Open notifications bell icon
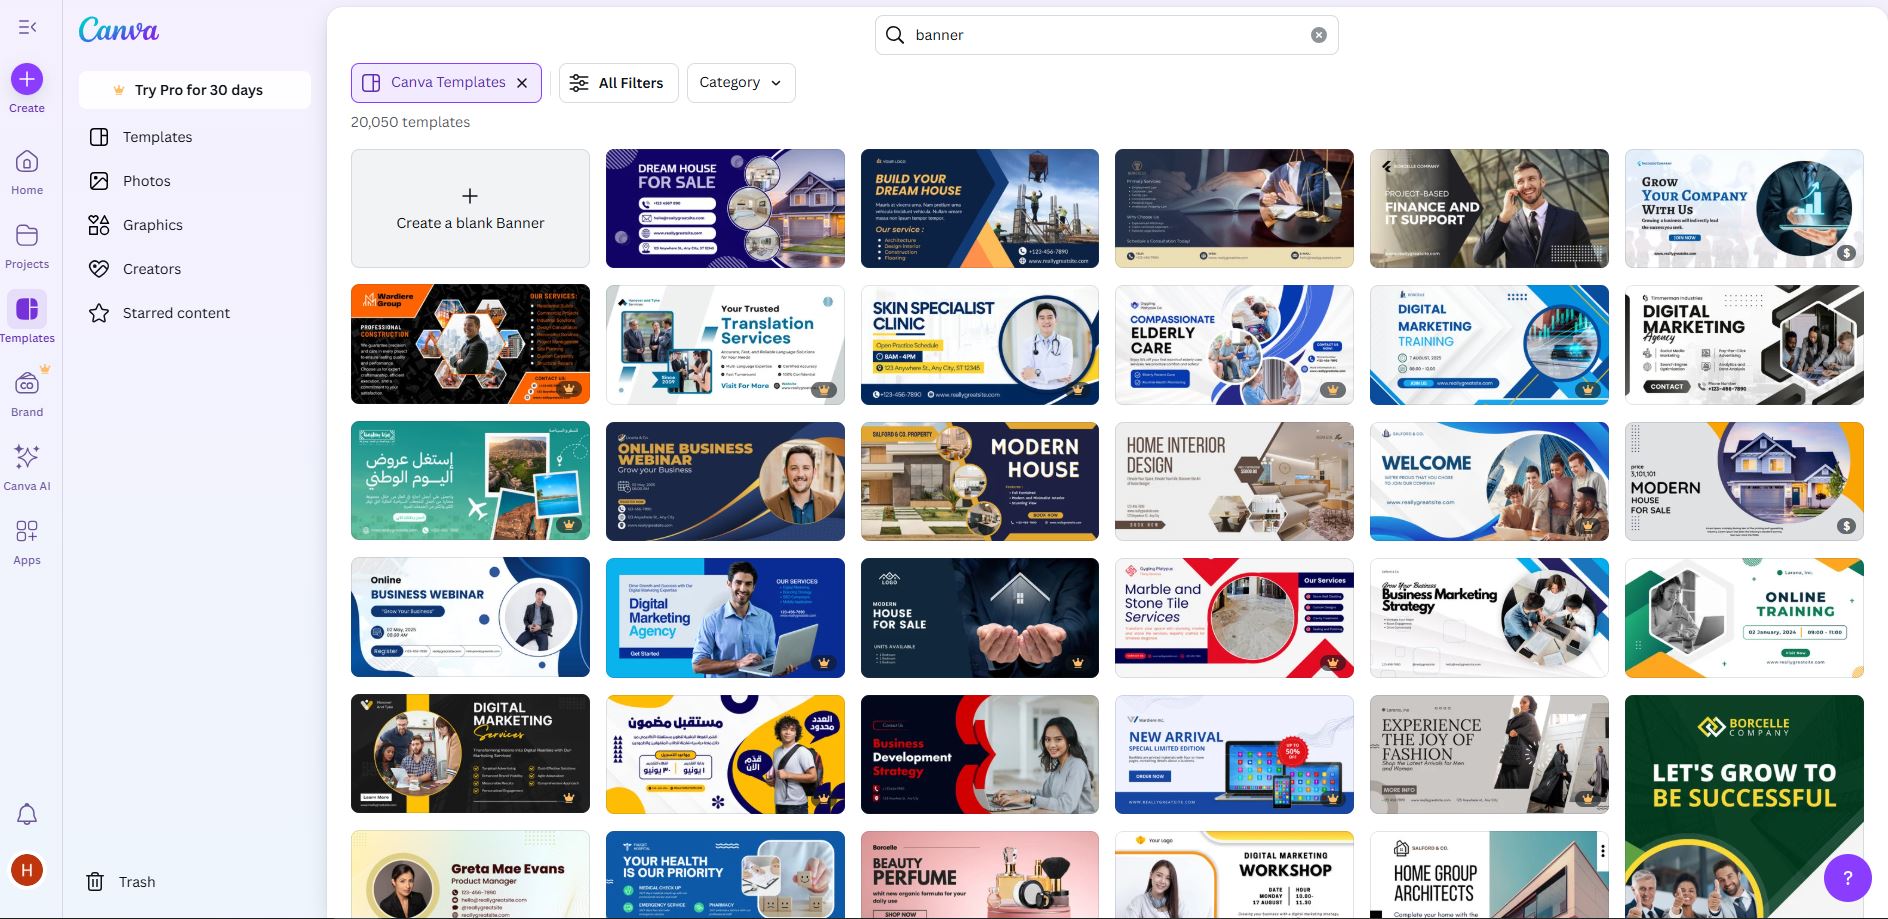This screenshot has height=919, width=1888. (27, 815)
